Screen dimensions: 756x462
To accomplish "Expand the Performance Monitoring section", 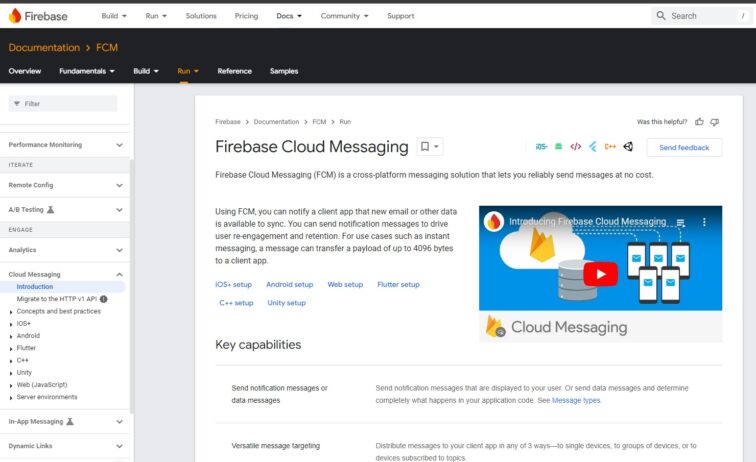I will pyautogui.click(x=119, y=145).
